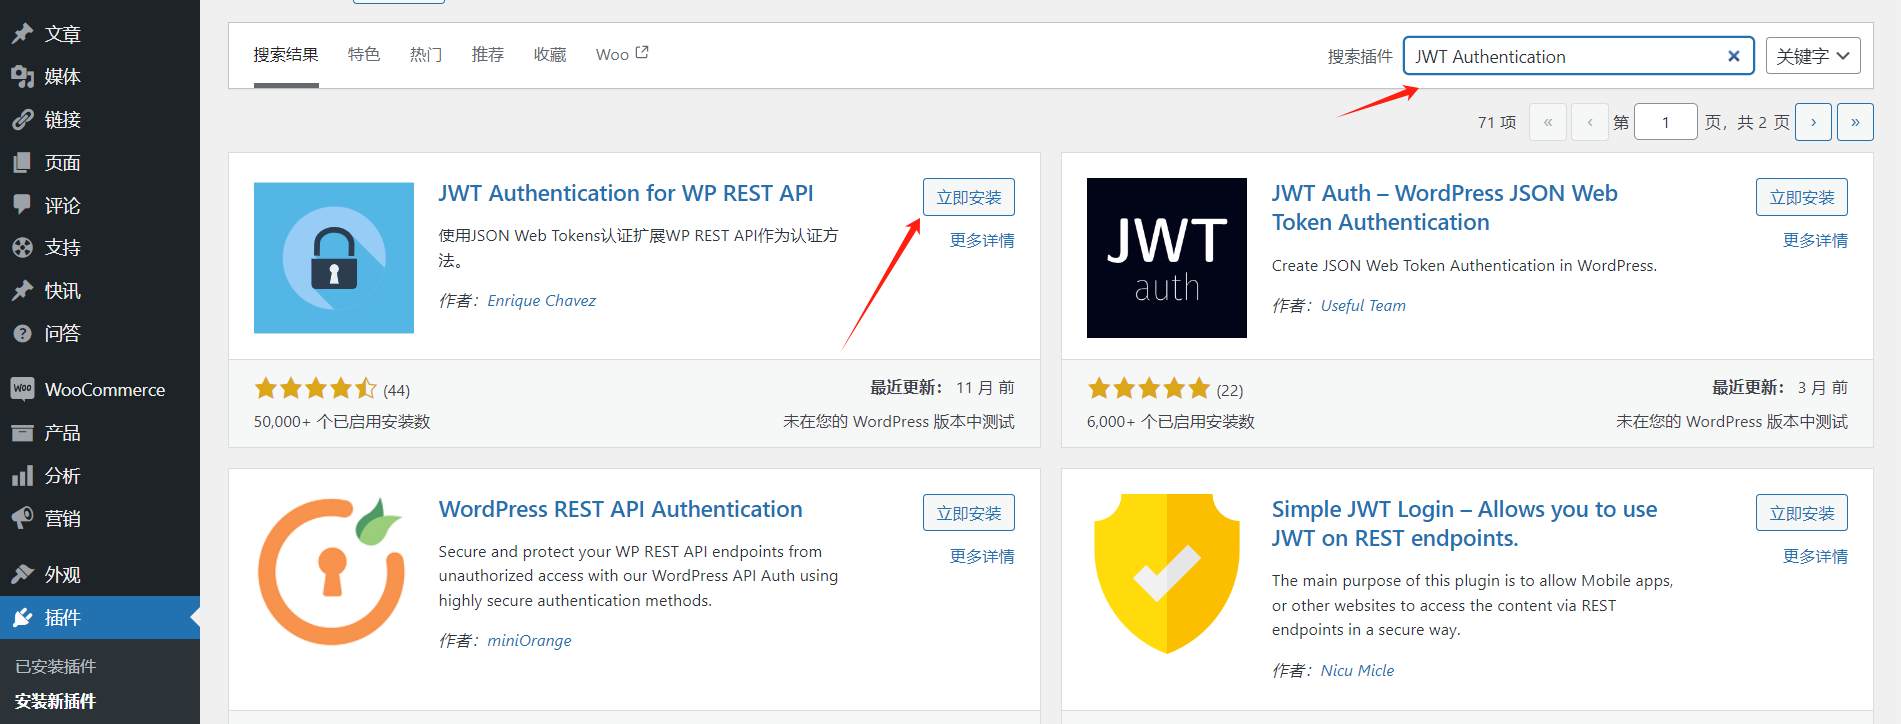
Task: Switch to the 收藏 tab
Action: click(x=550, y=54)
